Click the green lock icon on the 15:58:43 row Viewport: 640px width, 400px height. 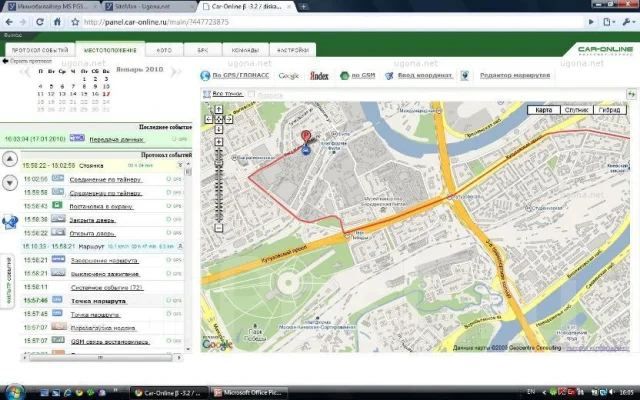pos(57,205)
